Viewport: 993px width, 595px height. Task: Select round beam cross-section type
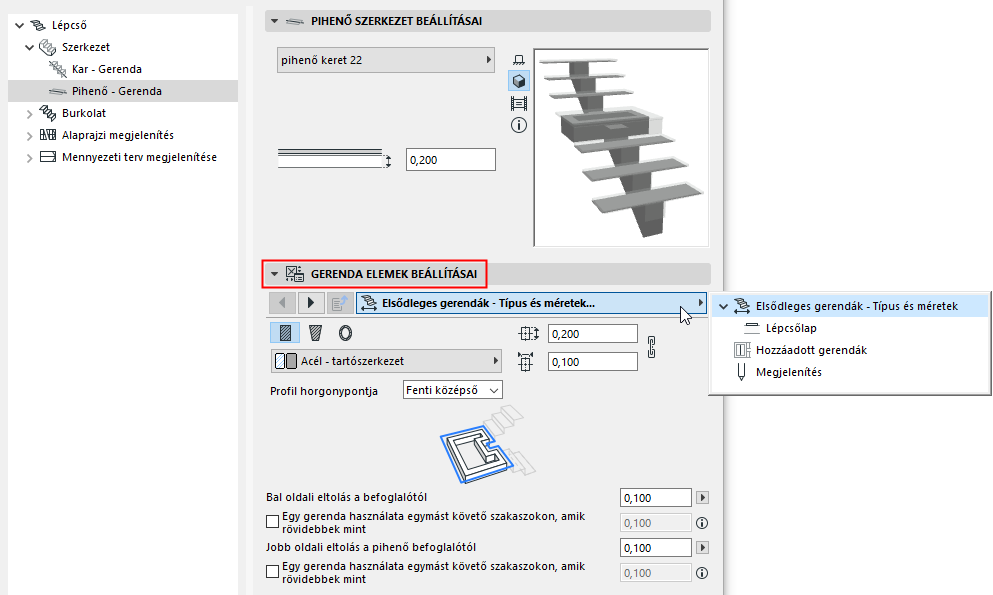345,333
